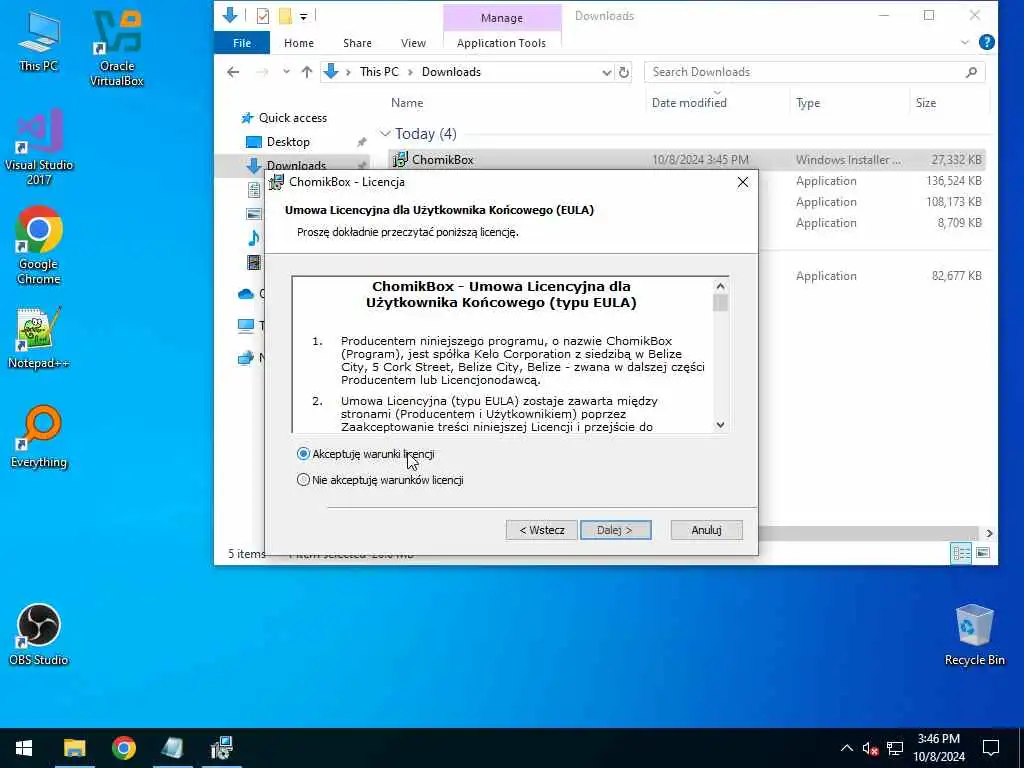
Task: Sort by the Name column header
Action: coord(407,103)
